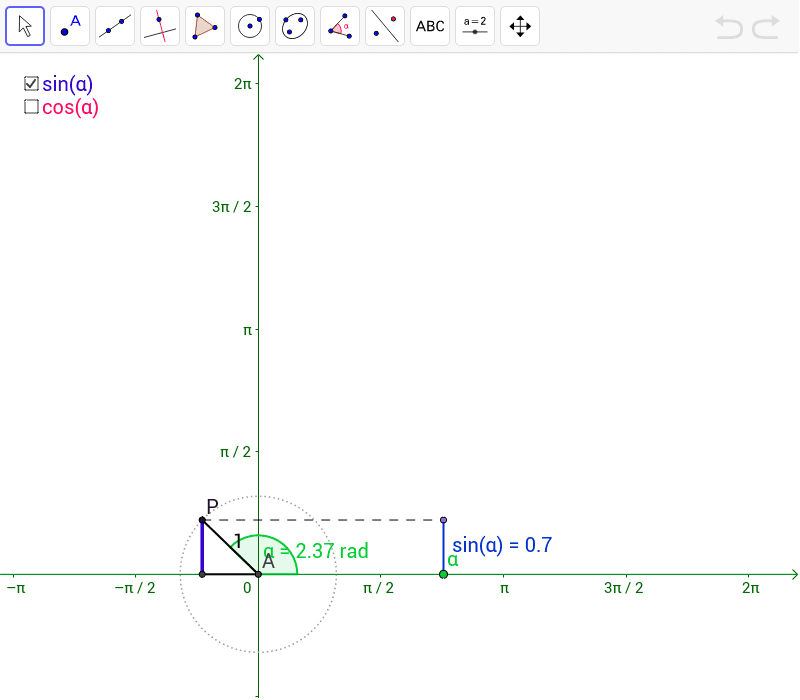The height and width of the screenshot is (700, 800).
Task: Select the Angle tool
Action: 340,26
